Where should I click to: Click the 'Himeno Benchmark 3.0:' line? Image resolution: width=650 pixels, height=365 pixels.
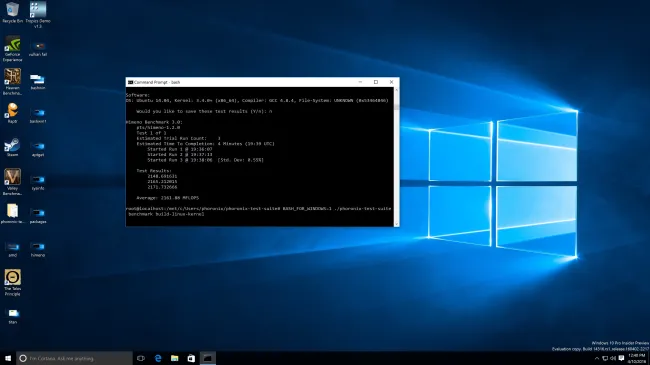click(154, 122)
